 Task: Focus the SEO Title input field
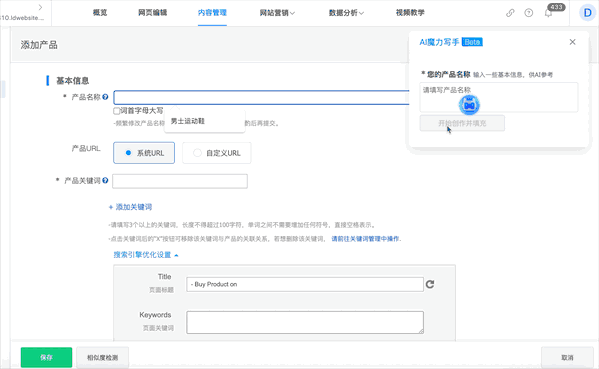(x=305, y=284)
